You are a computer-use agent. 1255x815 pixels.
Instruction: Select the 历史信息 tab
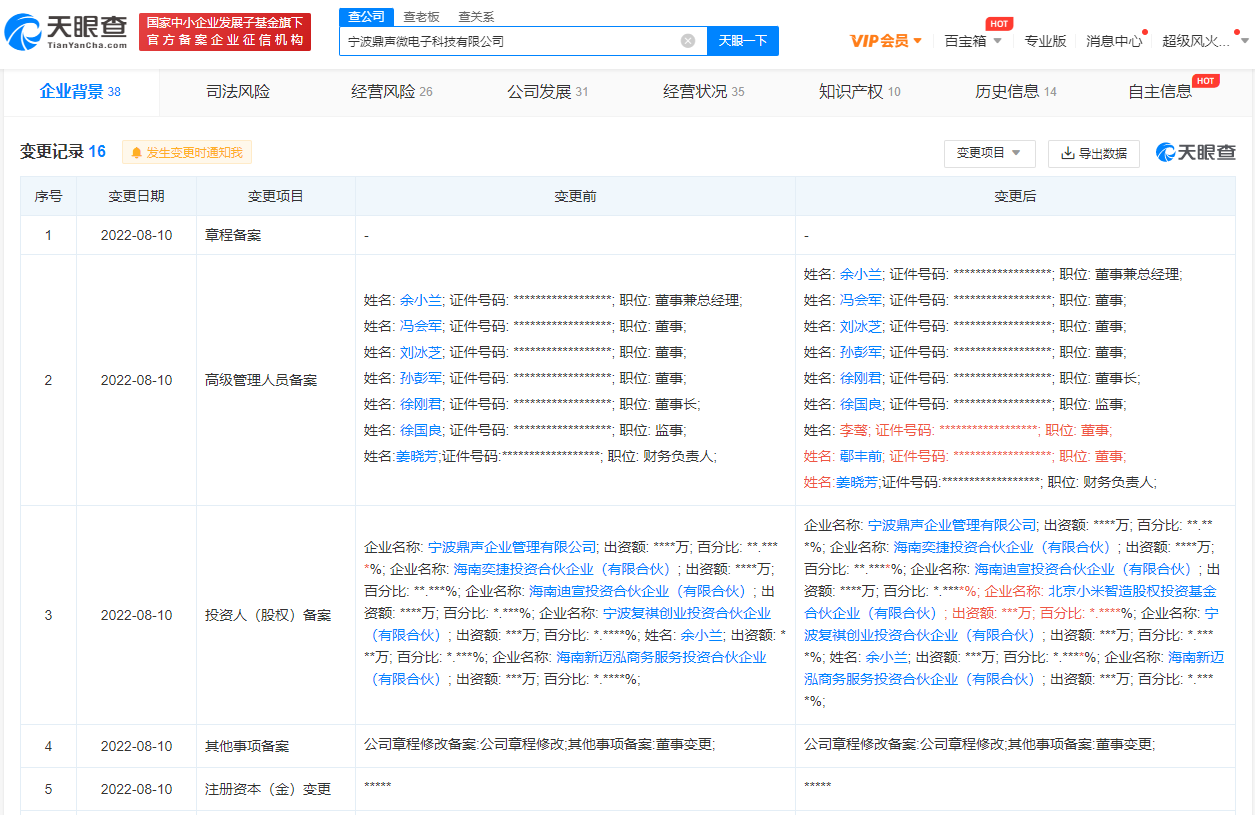point(1016,92)
